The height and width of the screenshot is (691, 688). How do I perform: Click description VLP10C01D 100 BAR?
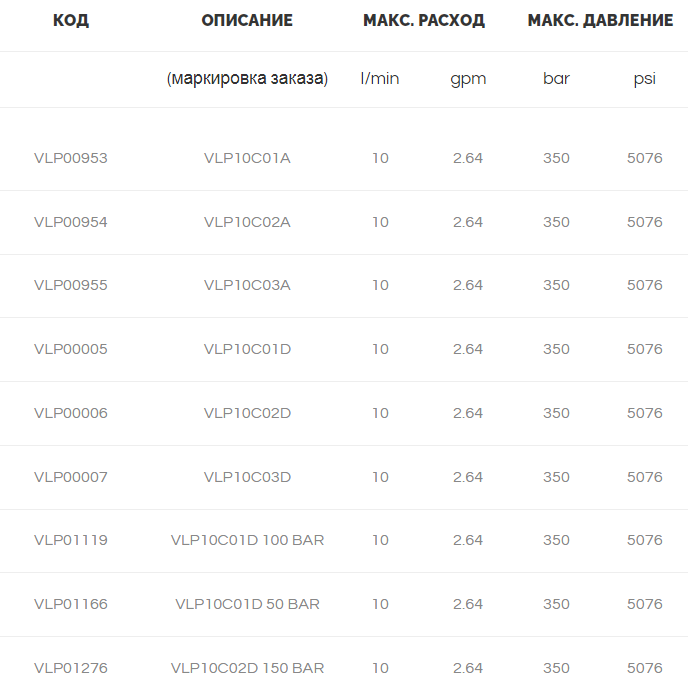pos(247,540)
